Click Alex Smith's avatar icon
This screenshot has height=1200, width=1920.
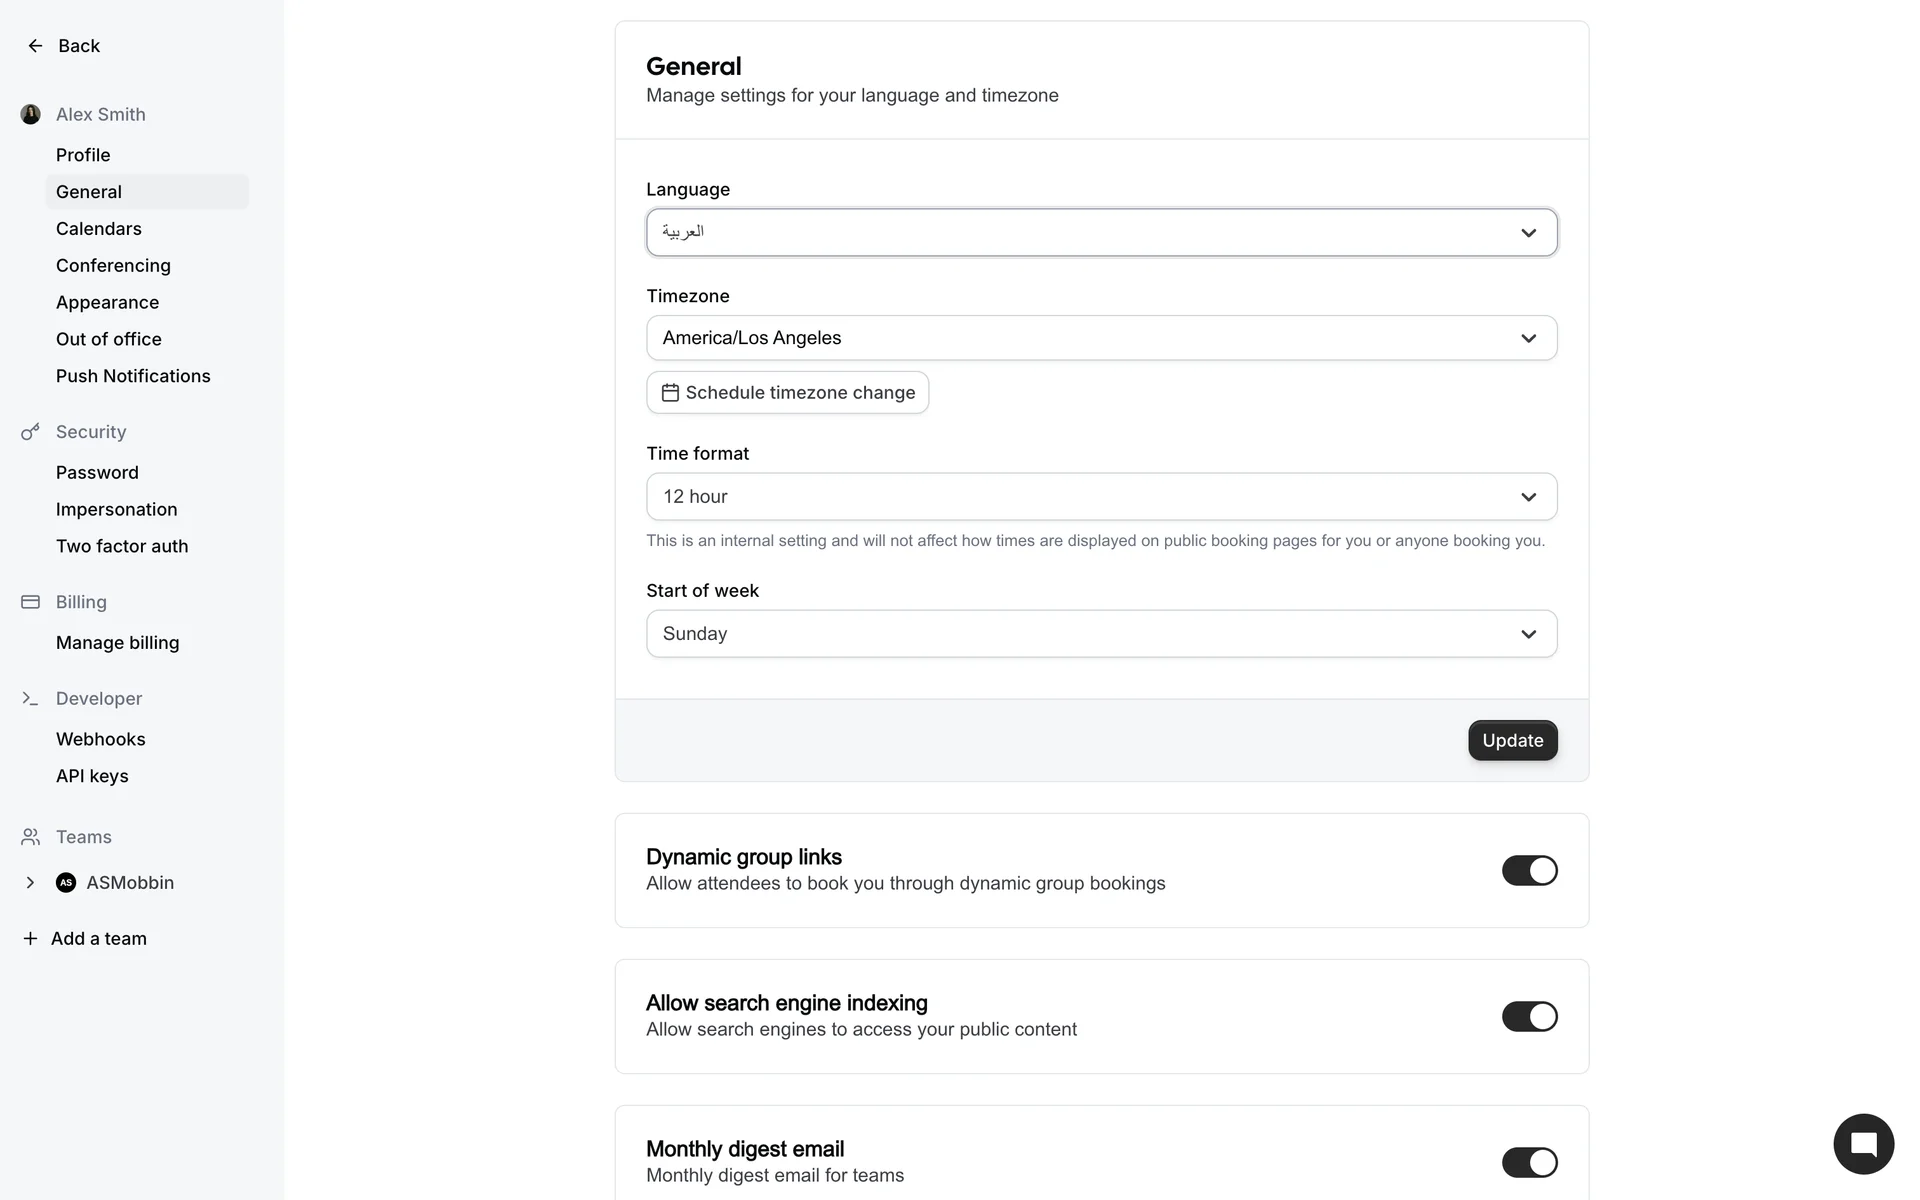pos(31,114)
